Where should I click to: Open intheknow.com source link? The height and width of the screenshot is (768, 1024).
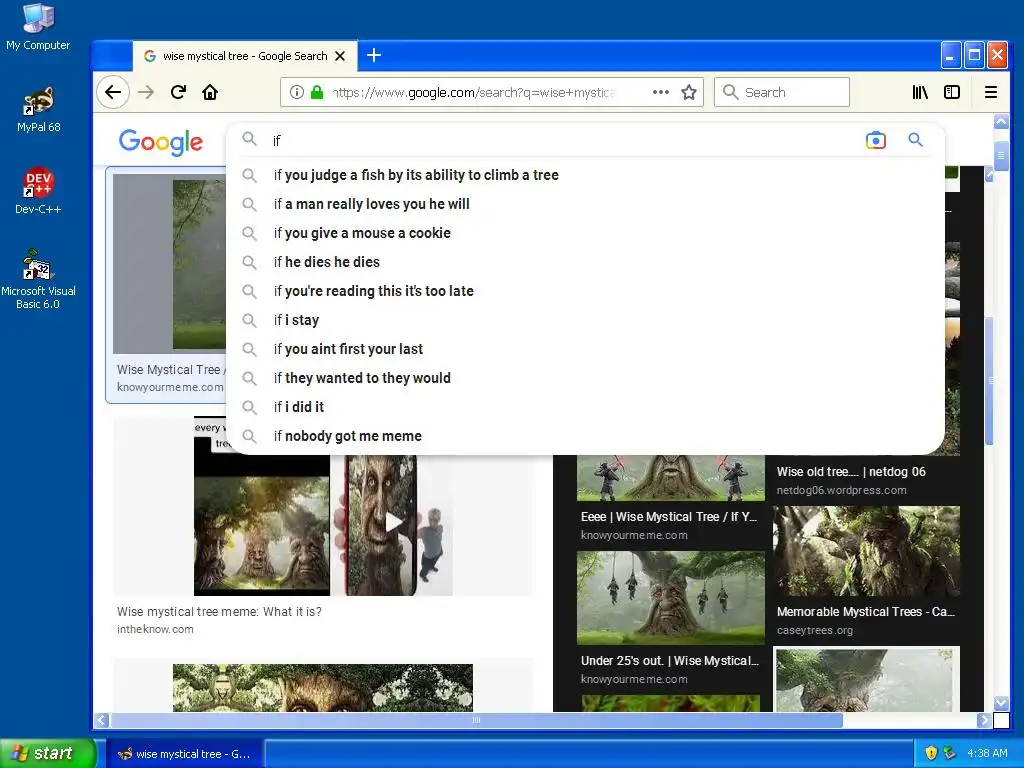(155, 630)
